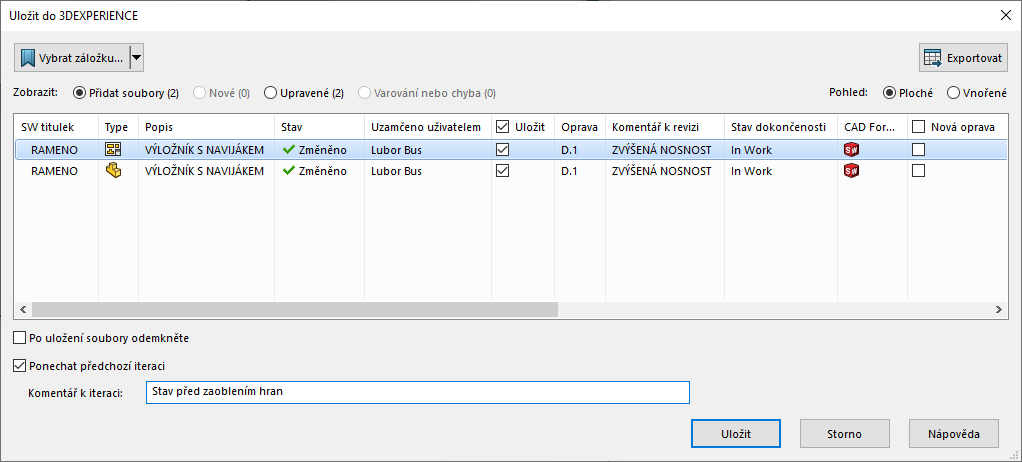Click the drawing type icon in the first row
The image size is (1022, 462).
pos(113,150)
